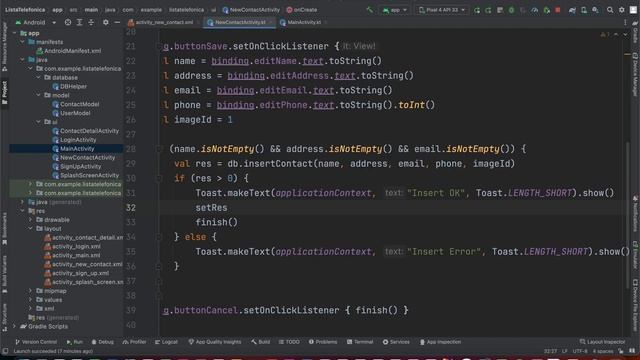Viewport: 640px width, 360px height.
Task: Collapse the manifests folder
Action: pyautogui.click(x=22, y=42)
